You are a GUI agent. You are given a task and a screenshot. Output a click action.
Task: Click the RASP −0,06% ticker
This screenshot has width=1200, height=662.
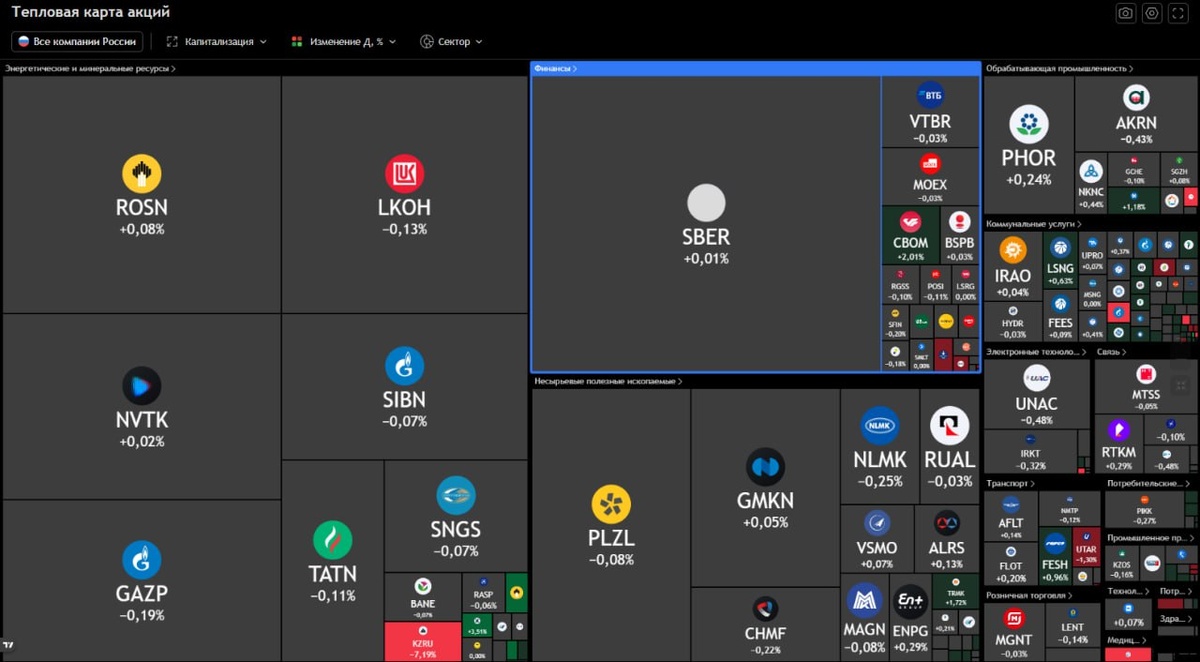point(483,595)
